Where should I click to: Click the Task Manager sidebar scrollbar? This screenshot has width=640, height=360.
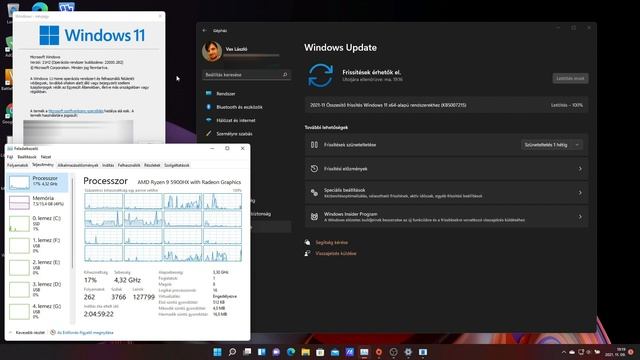(73, 222)
